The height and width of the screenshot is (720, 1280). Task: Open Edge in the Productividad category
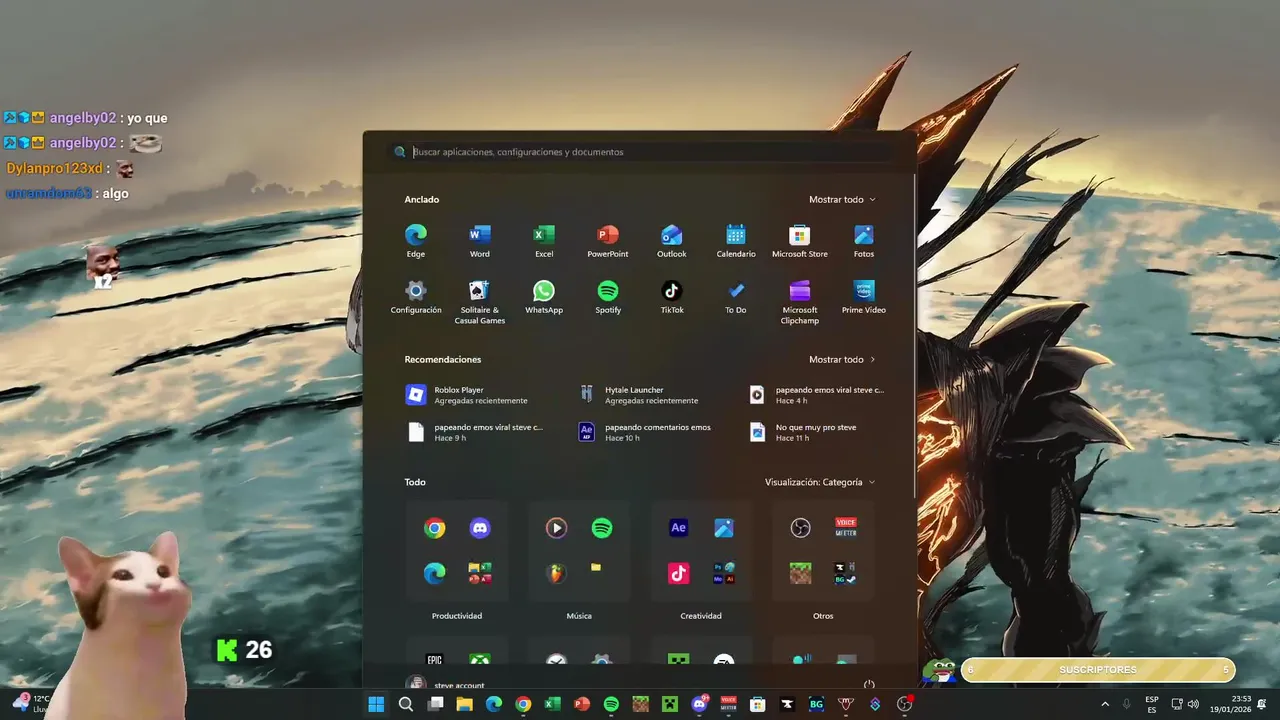pyautogui.click(x=434, y=573)
